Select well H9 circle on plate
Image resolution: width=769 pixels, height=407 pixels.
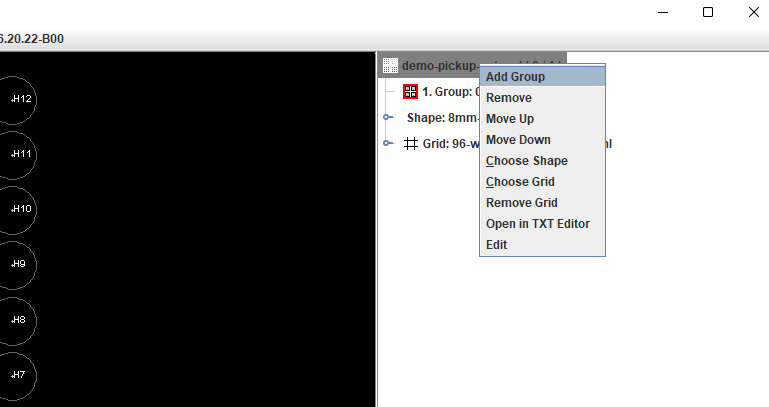pos(16,264)
